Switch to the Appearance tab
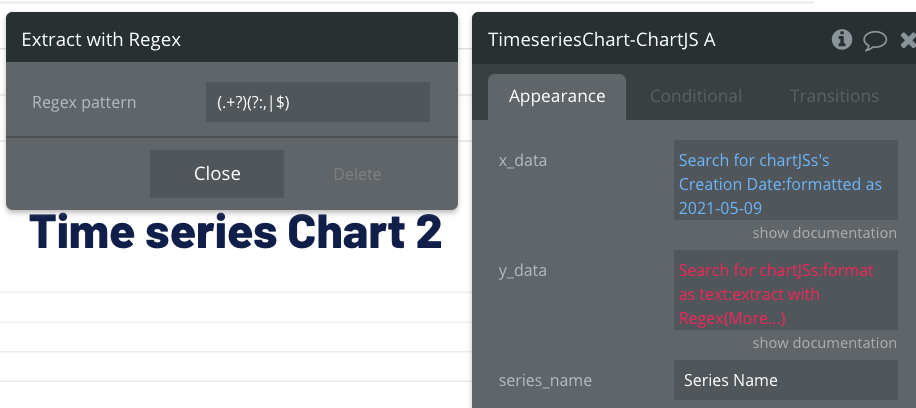This screenshot has height=408, width=916. point(557,97)
